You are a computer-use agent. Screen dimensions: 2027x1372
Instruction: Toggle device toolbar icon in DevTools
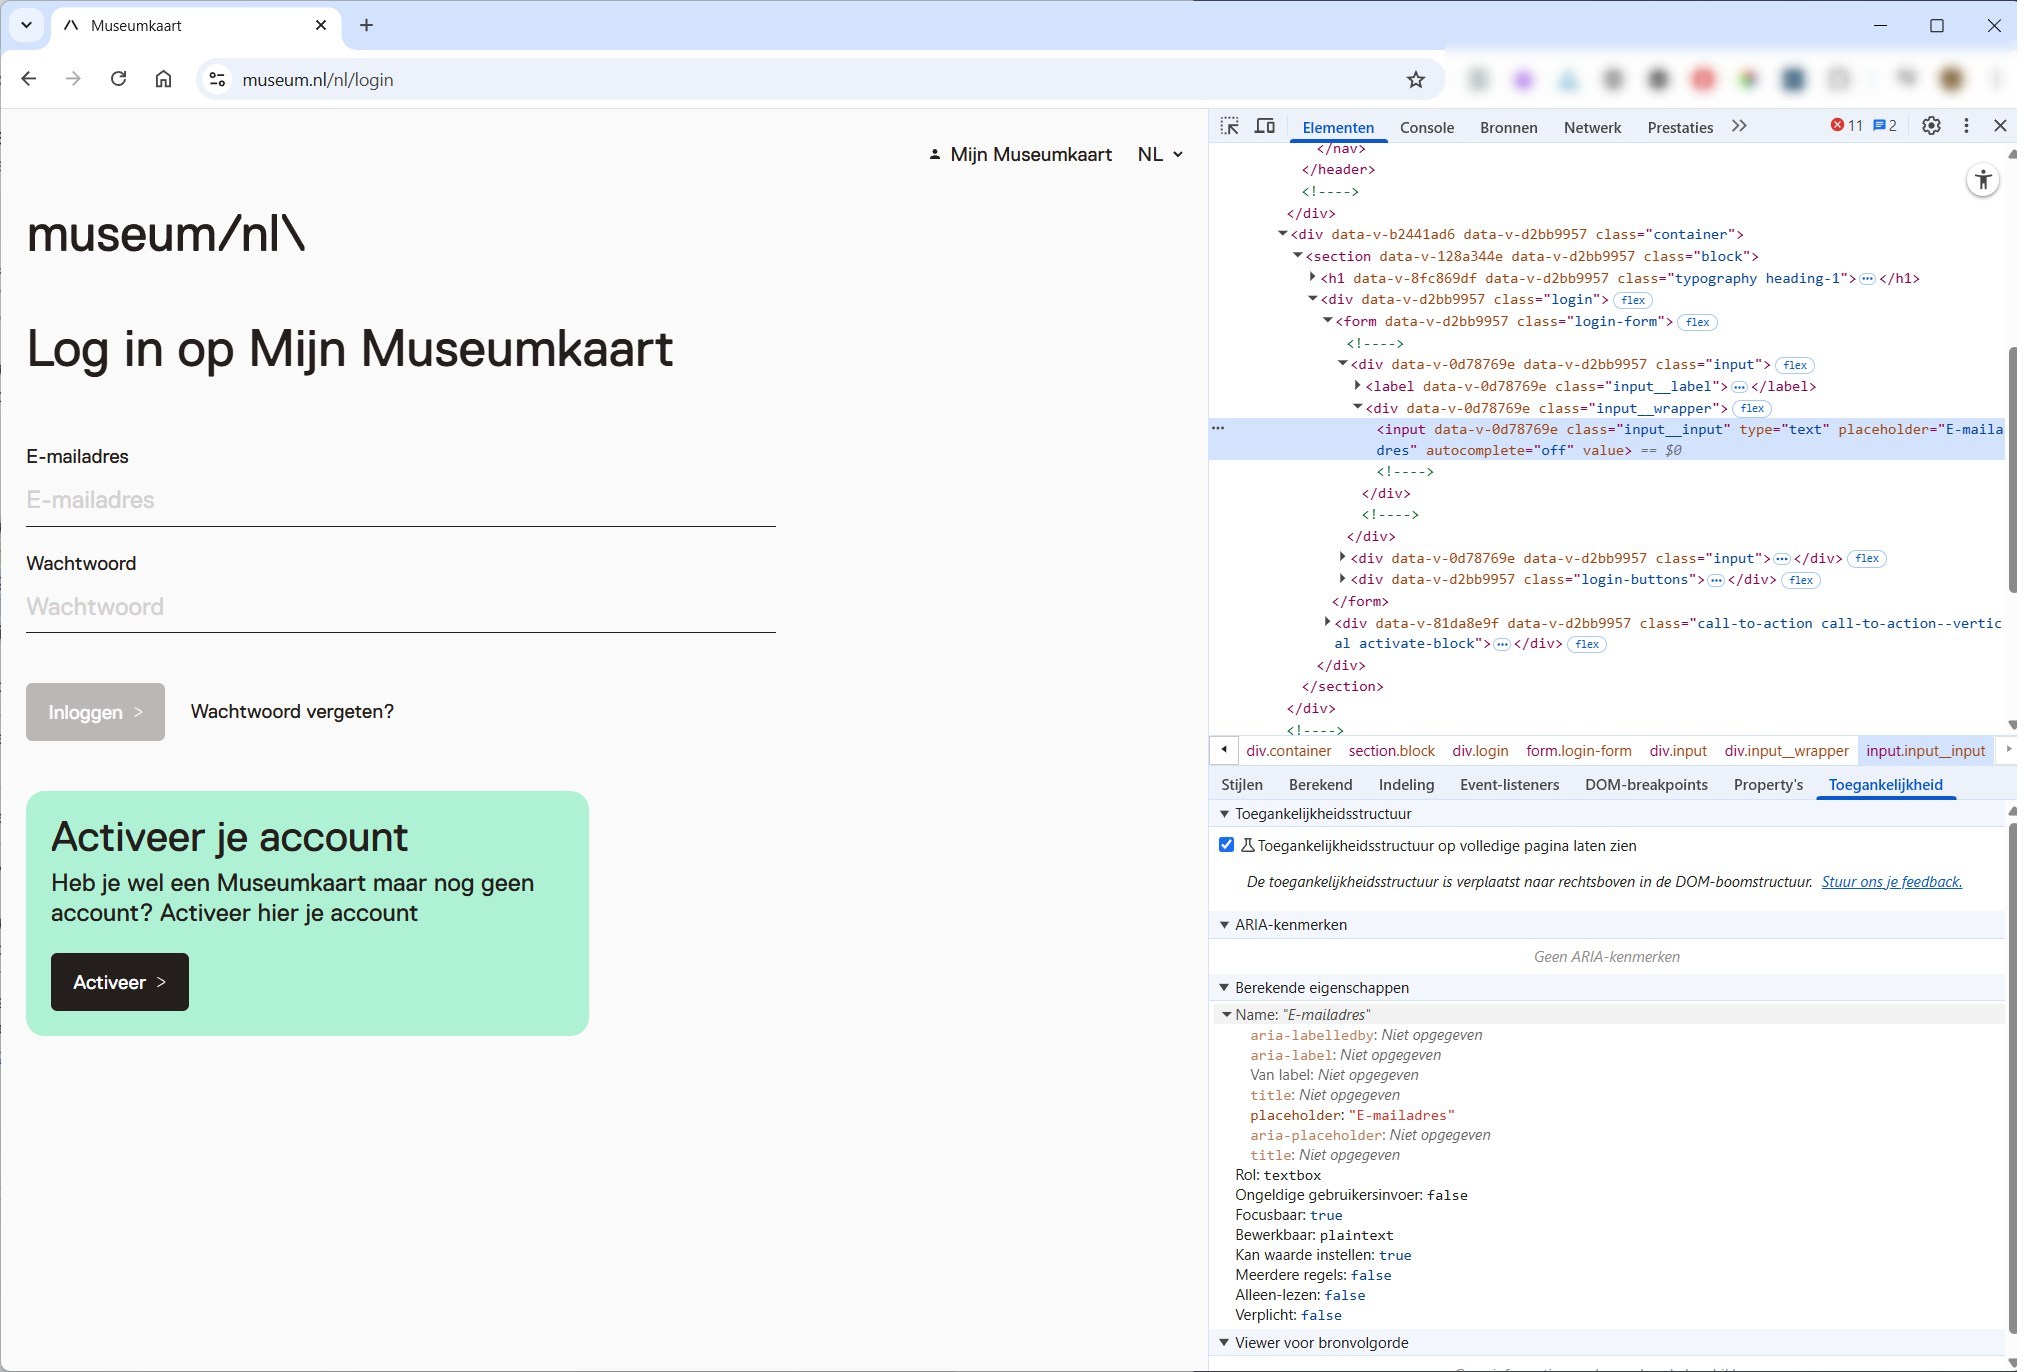pos(1265,126)
